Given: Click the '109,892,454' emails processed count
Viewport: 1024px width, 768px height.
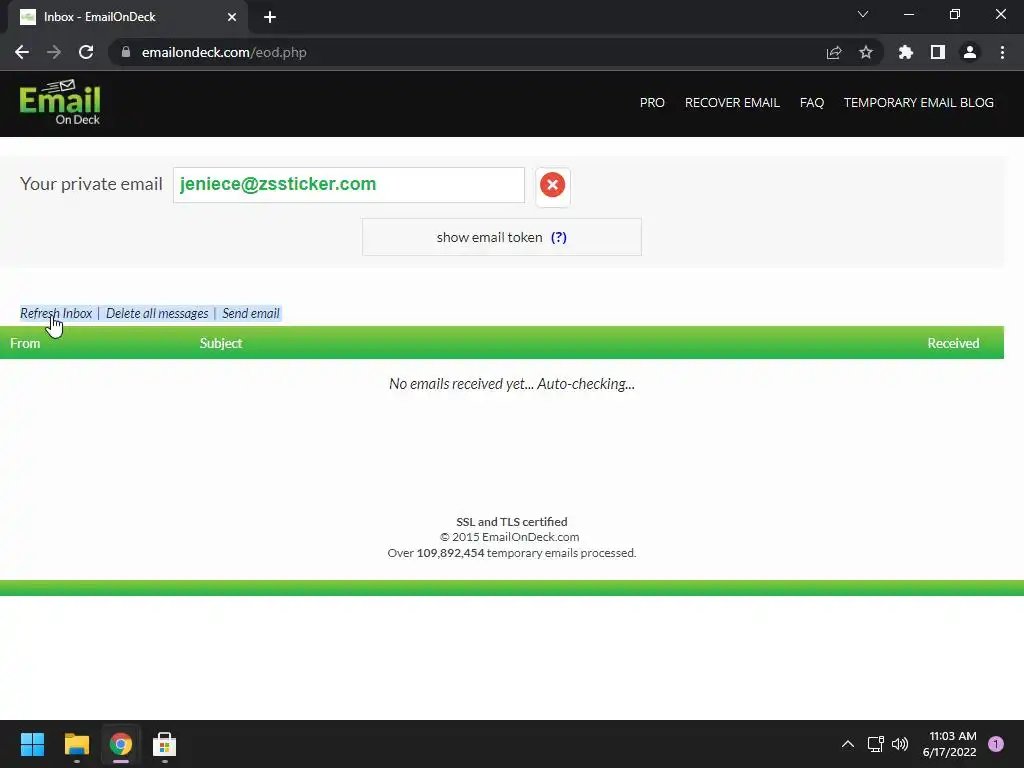Looking at the screenshot, I should (x=451, y=553).
